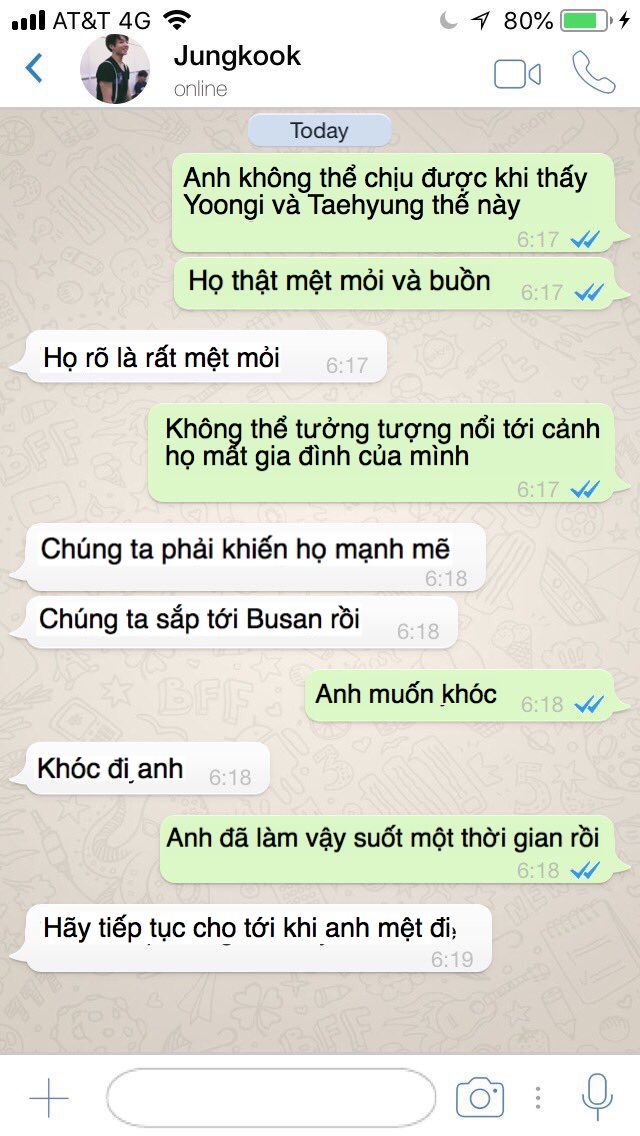Select message 'Khóc đi anh'
The image size is (640, 1136).
(x=147, y=769)
